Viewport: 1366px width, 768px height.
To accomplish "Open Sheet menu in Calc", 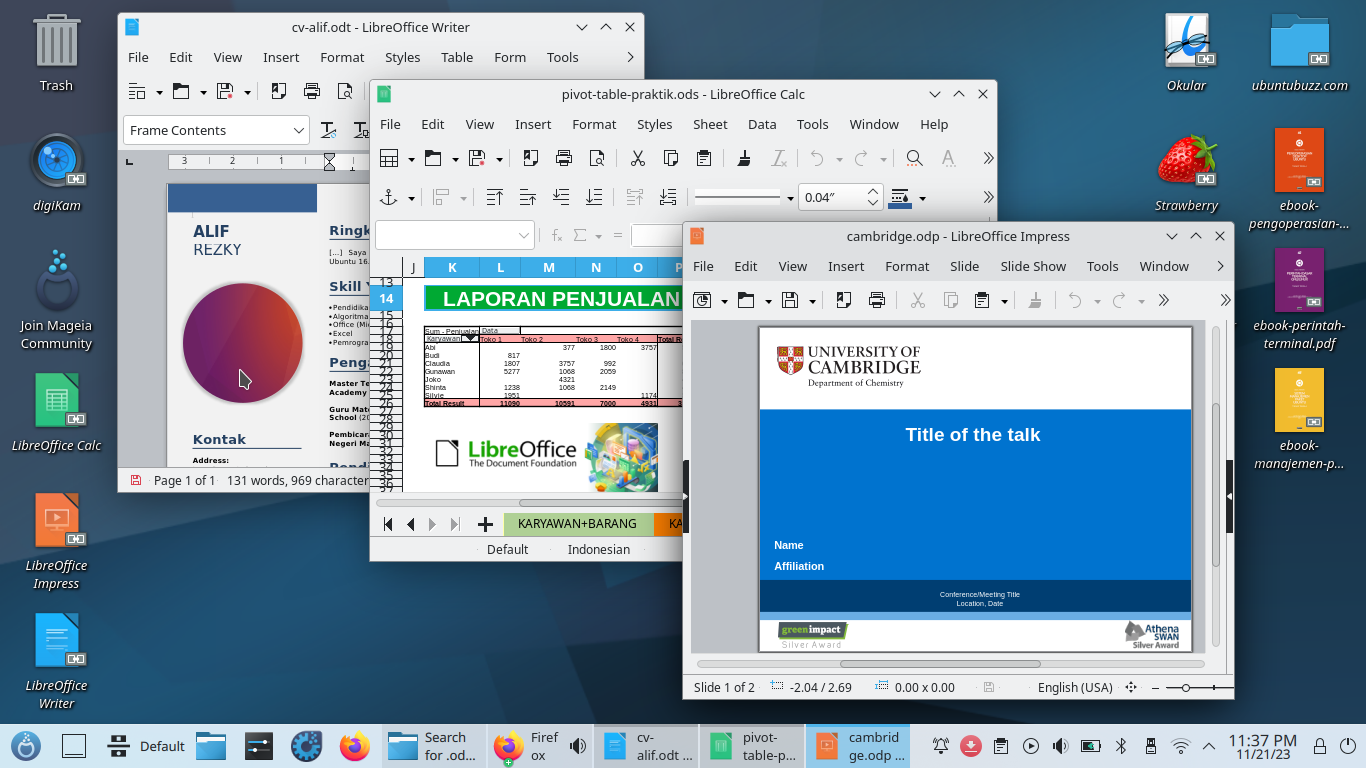I will pyautogui.click(x=710, y=124).
